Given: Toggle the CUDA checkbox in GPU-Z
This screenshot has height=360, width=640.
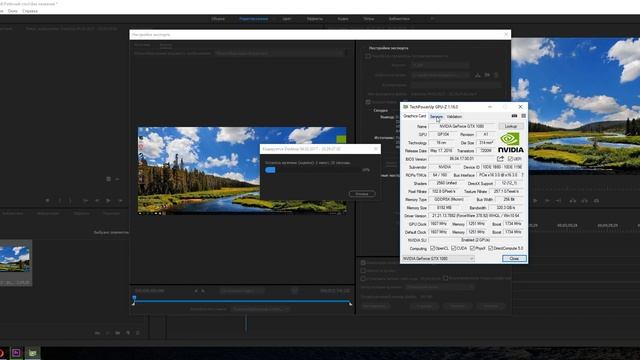Looking at the screenshot, I should pos(453,248).
